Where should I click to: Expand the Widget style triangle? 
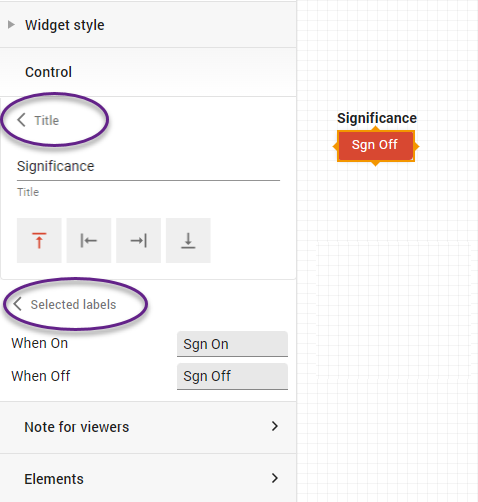tap(11, 24)
